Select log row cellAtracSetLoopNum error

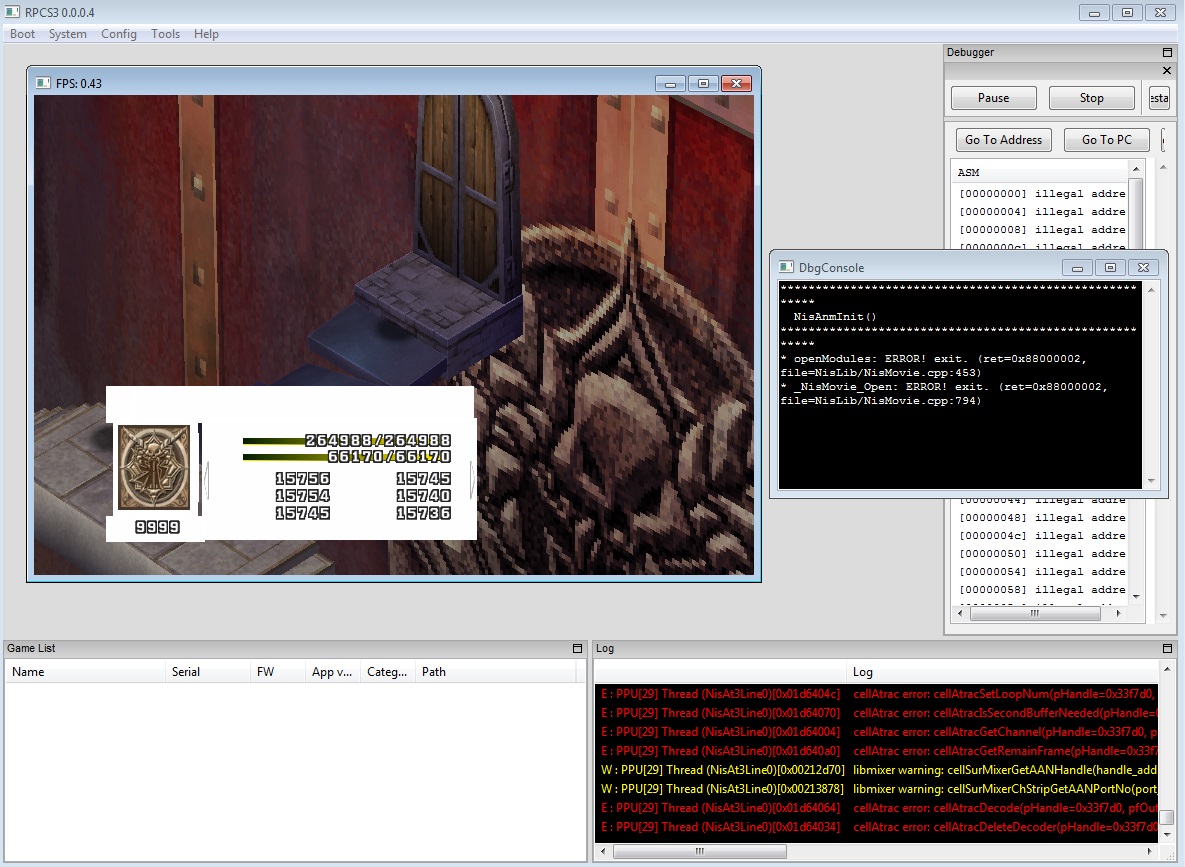(877, 694)
